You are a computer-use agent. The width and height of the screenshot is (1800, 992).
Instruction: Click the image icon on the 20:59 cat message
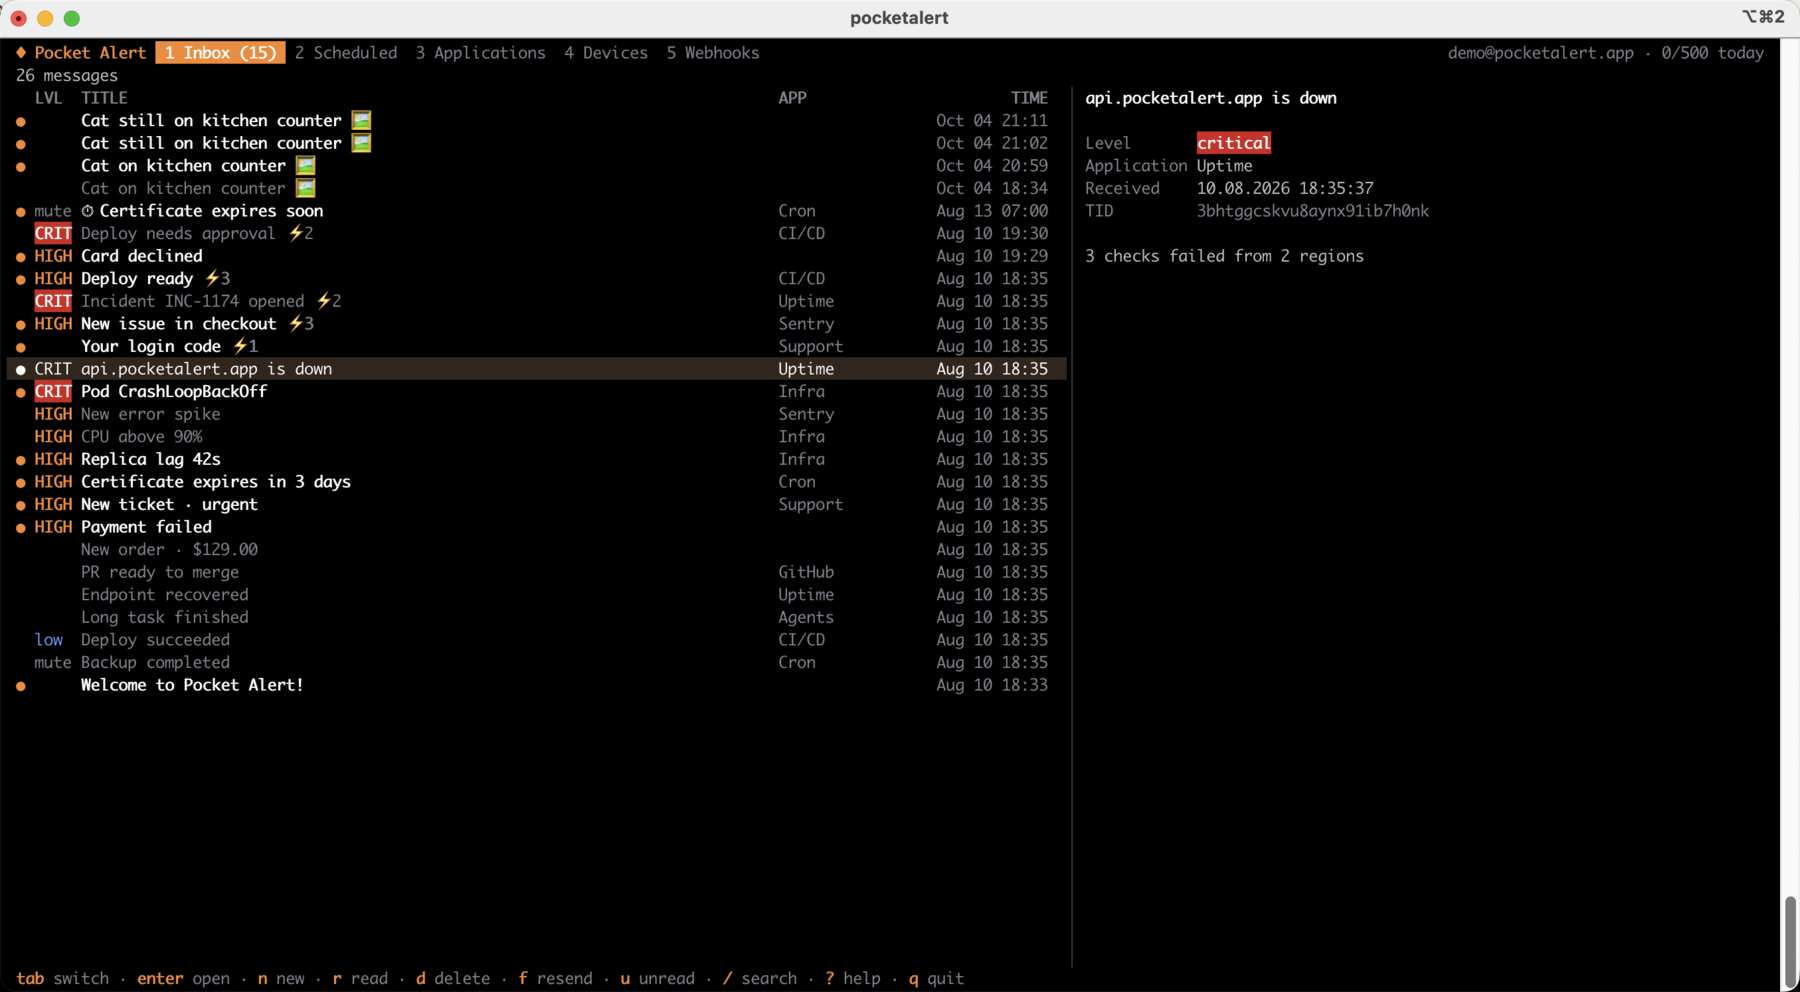(306, 166)
